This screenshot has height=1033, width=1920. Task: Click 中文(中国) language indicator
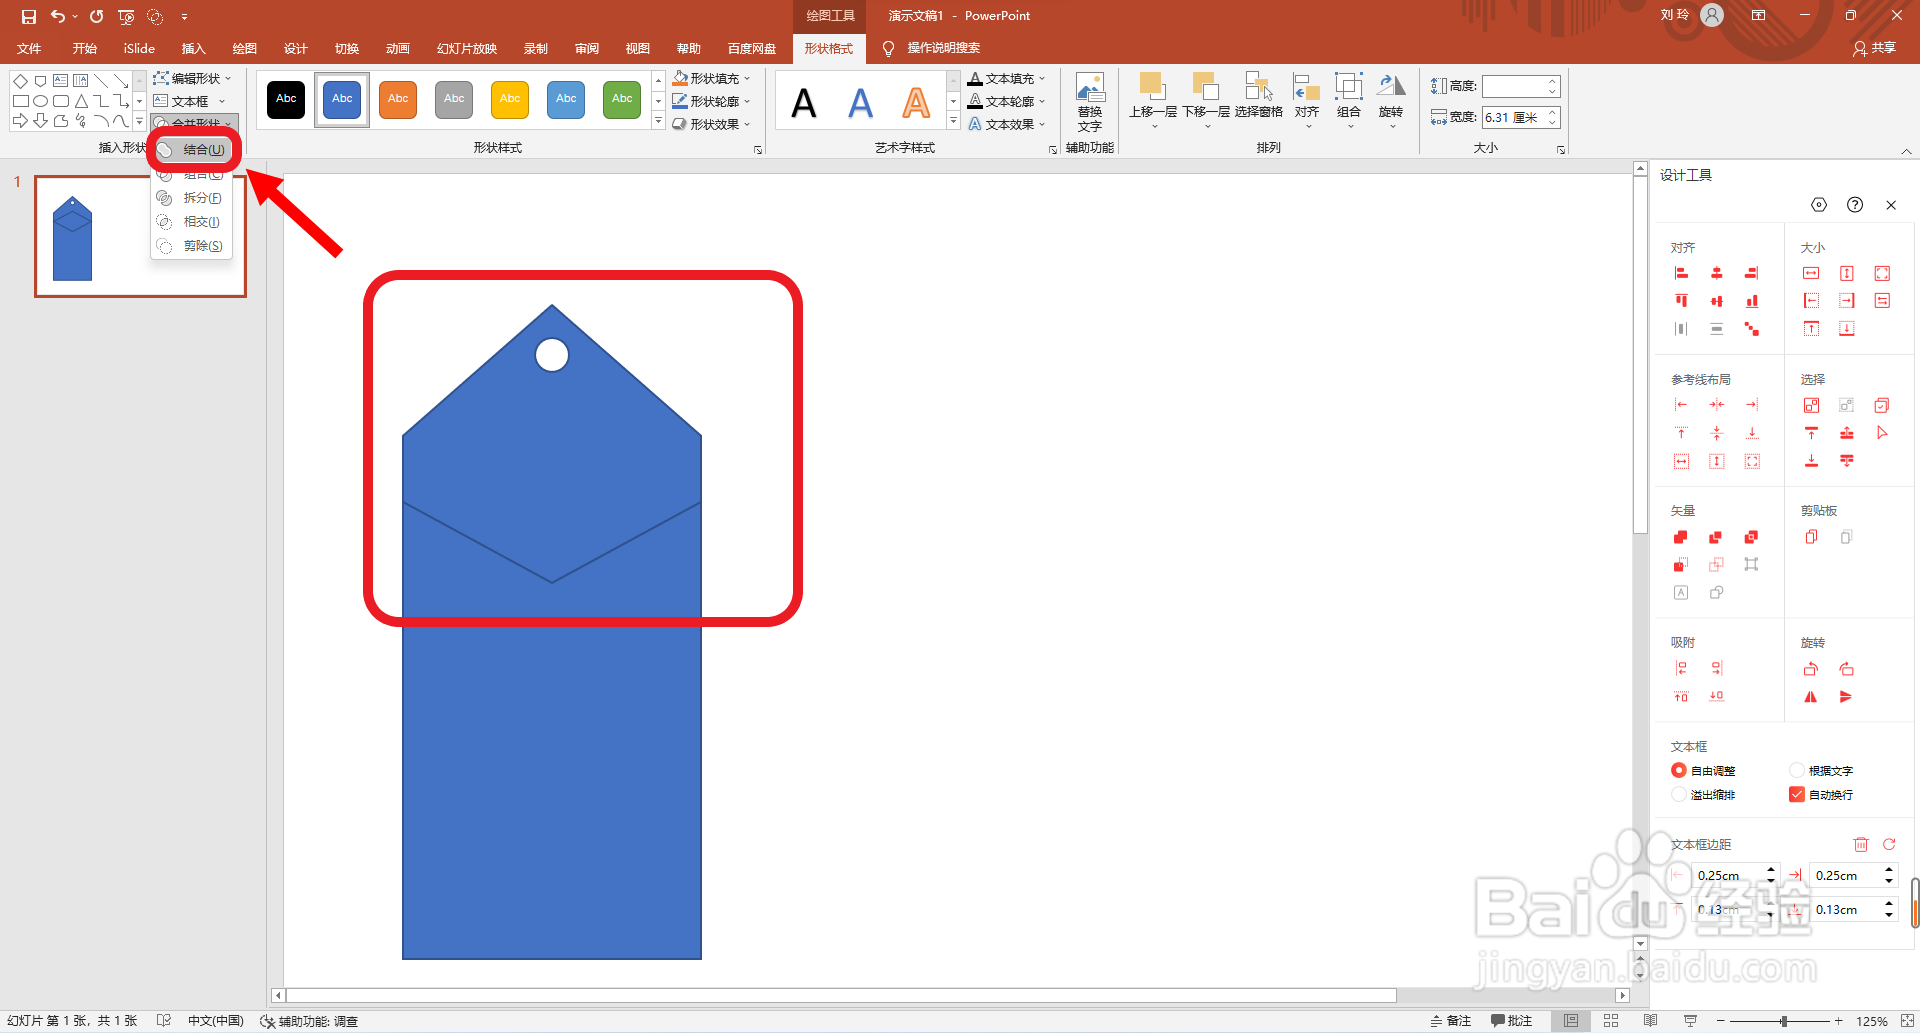point(216,1021)
